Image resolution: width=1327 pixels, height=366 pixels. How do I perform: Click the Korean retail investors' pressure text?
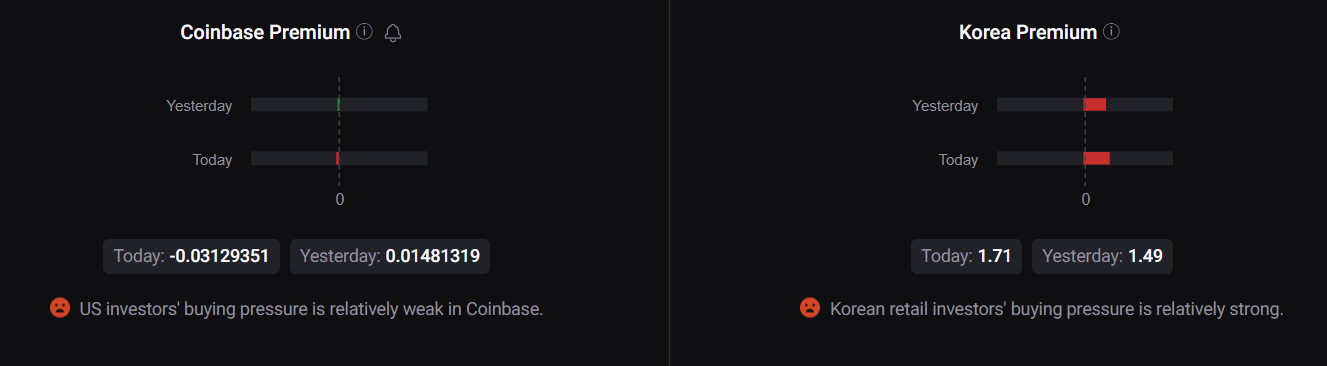tap(1056, 309)
